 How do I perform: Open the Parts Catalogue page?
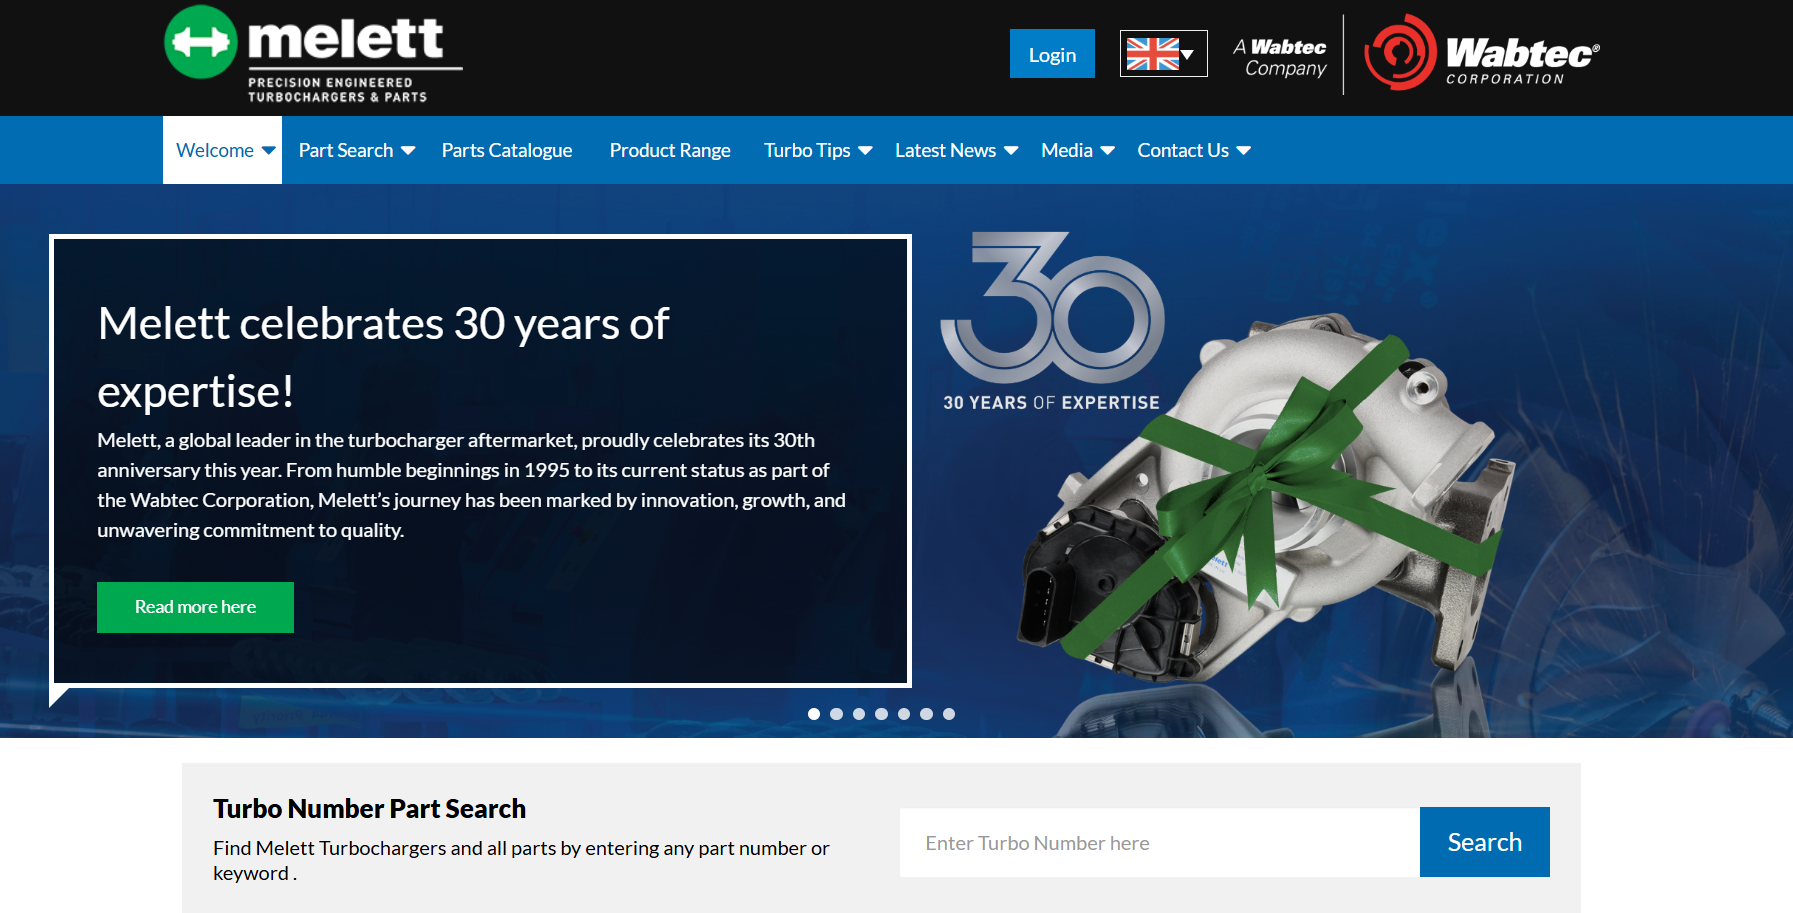pos(507,150)
